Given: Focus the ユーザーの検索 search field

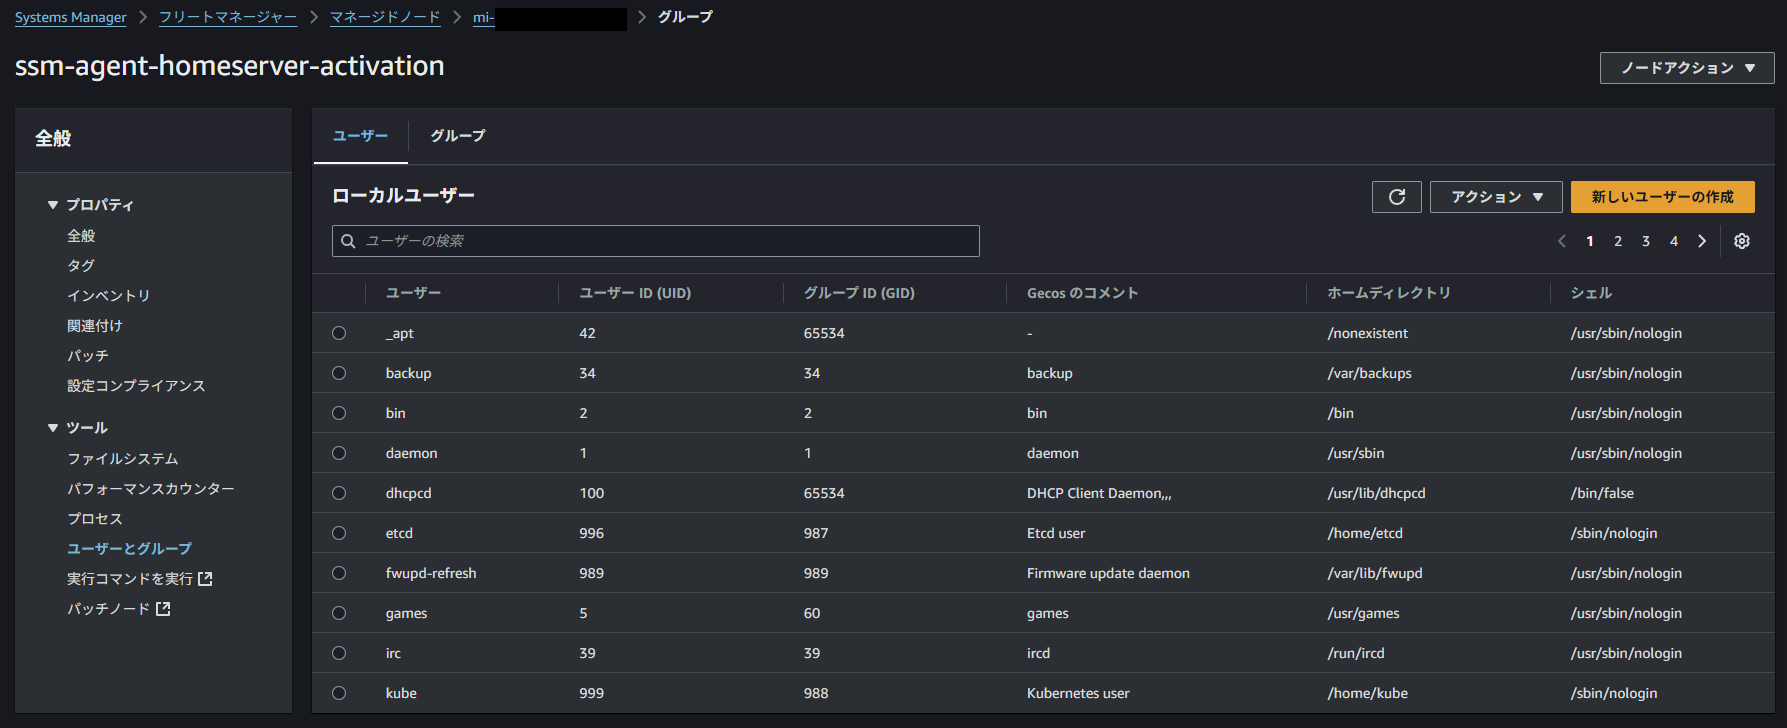Looking at the screenshot, I should point(655,241).
